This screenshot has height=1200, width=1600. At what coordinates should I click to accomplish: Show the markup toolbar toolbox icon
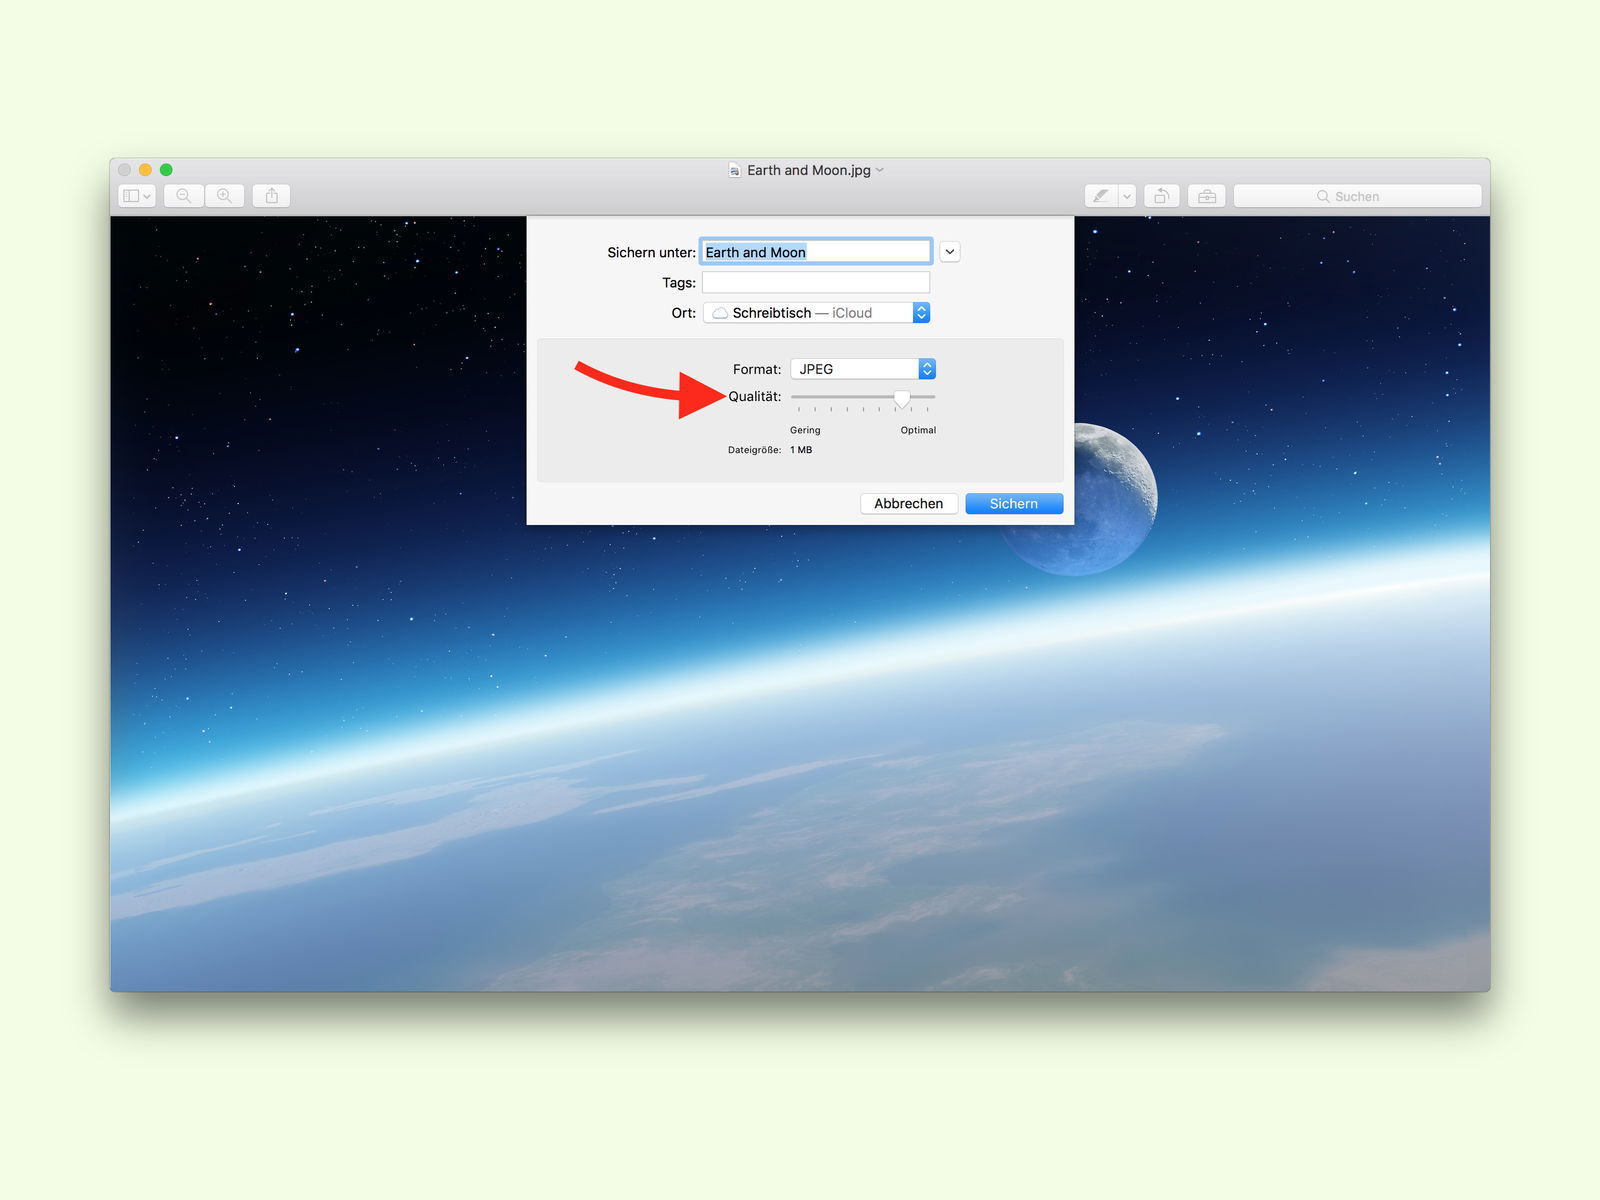point(1207,196)
